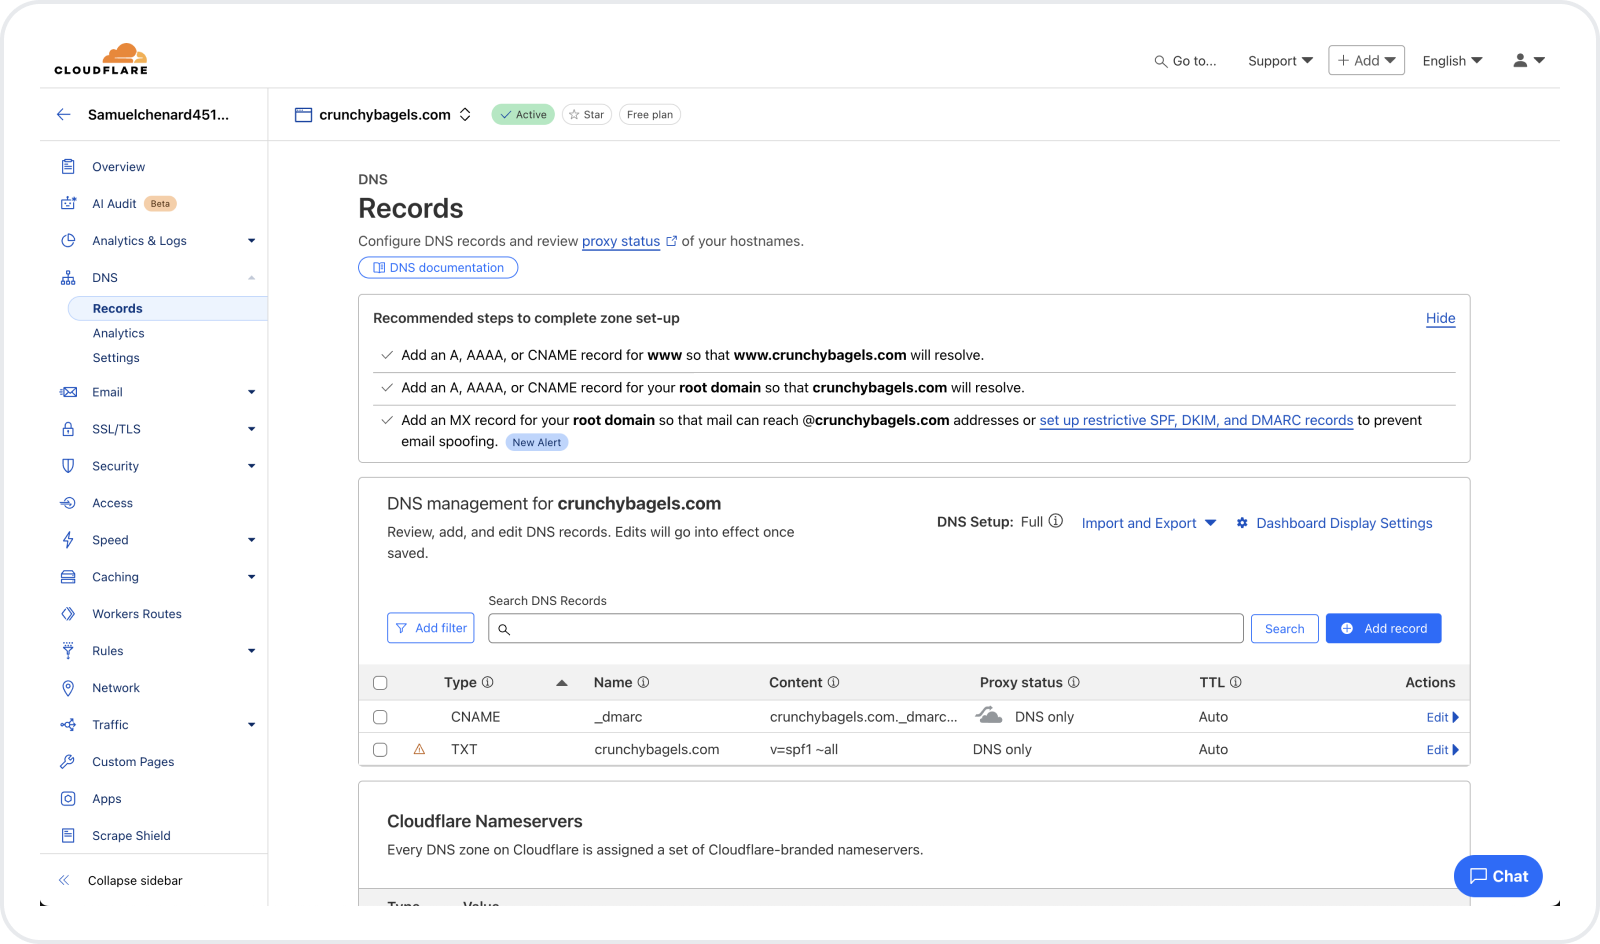Edit the CNAME _dmarc record
This screenshot has width=1600, height=944.
click(1442, 717)
